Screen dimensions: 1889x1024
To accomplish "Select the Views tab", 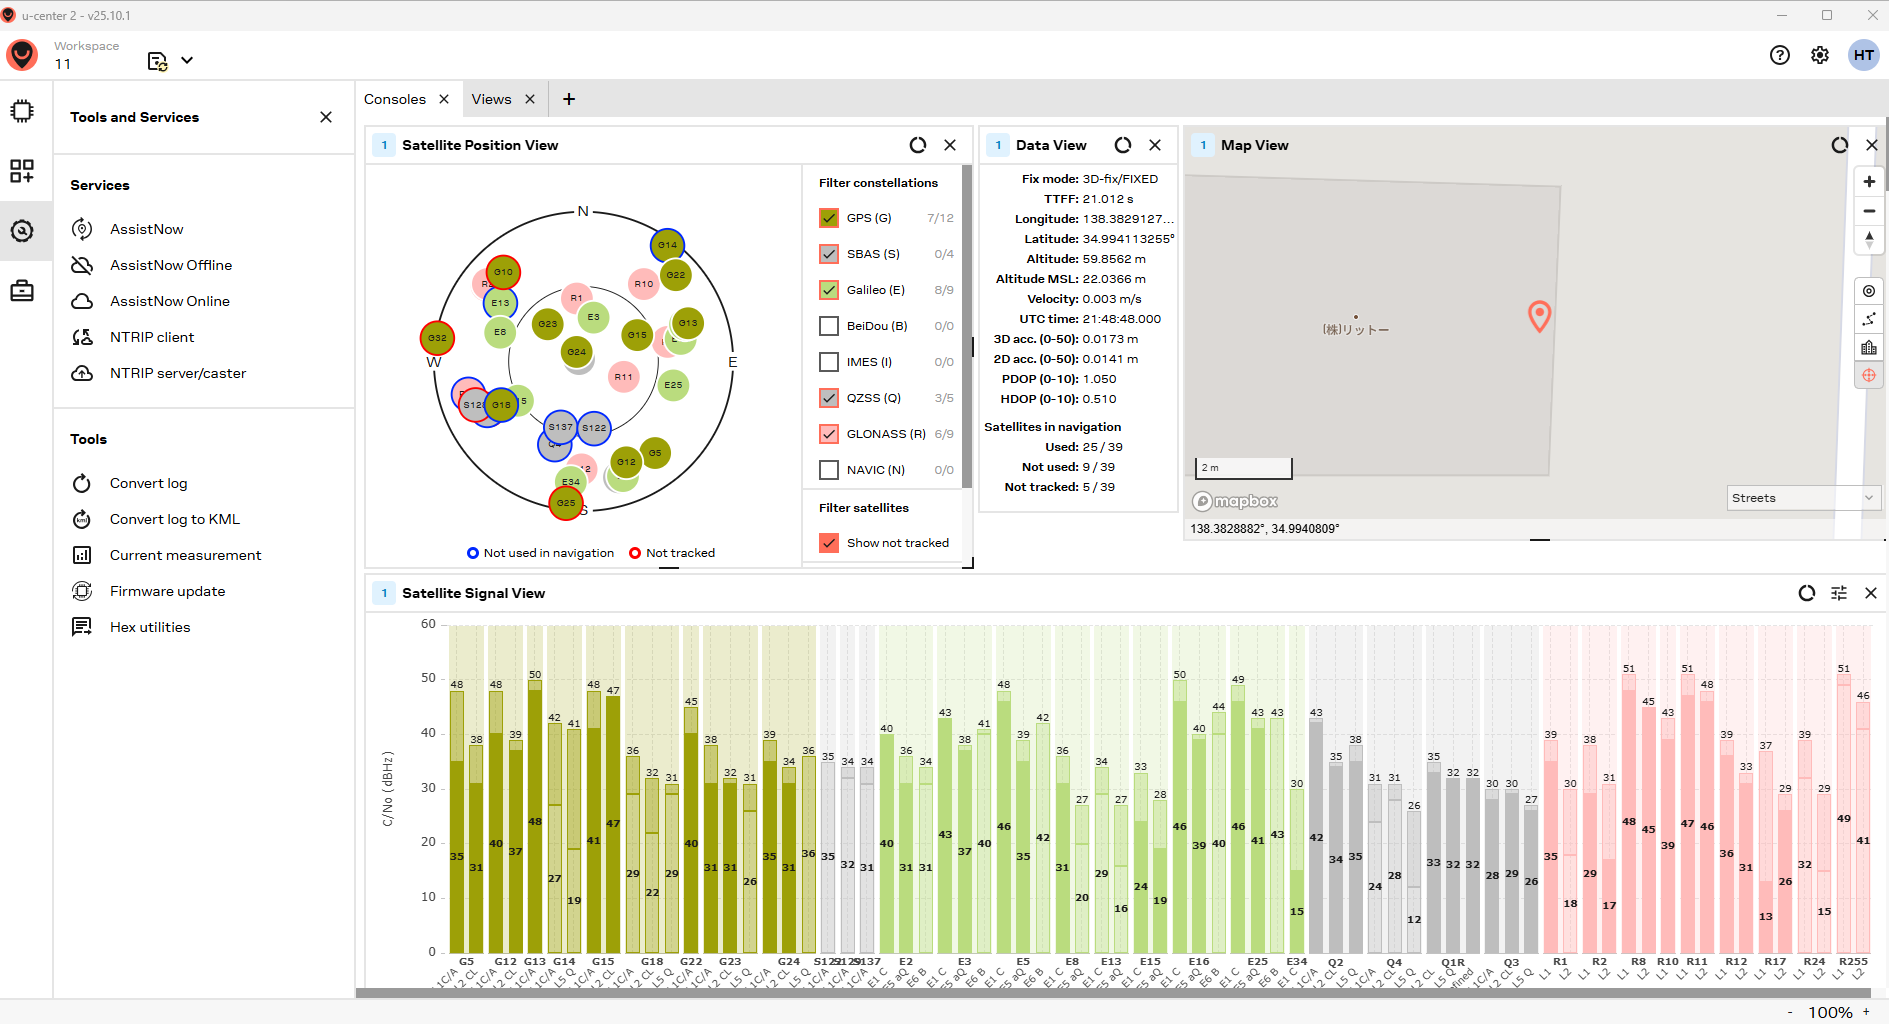I will point(491,99).
